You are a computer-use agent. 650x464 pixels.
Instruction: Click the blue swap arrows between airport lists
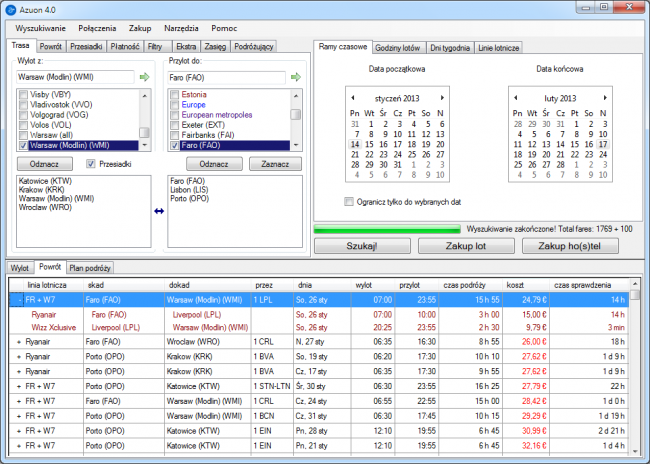(157, 210)
